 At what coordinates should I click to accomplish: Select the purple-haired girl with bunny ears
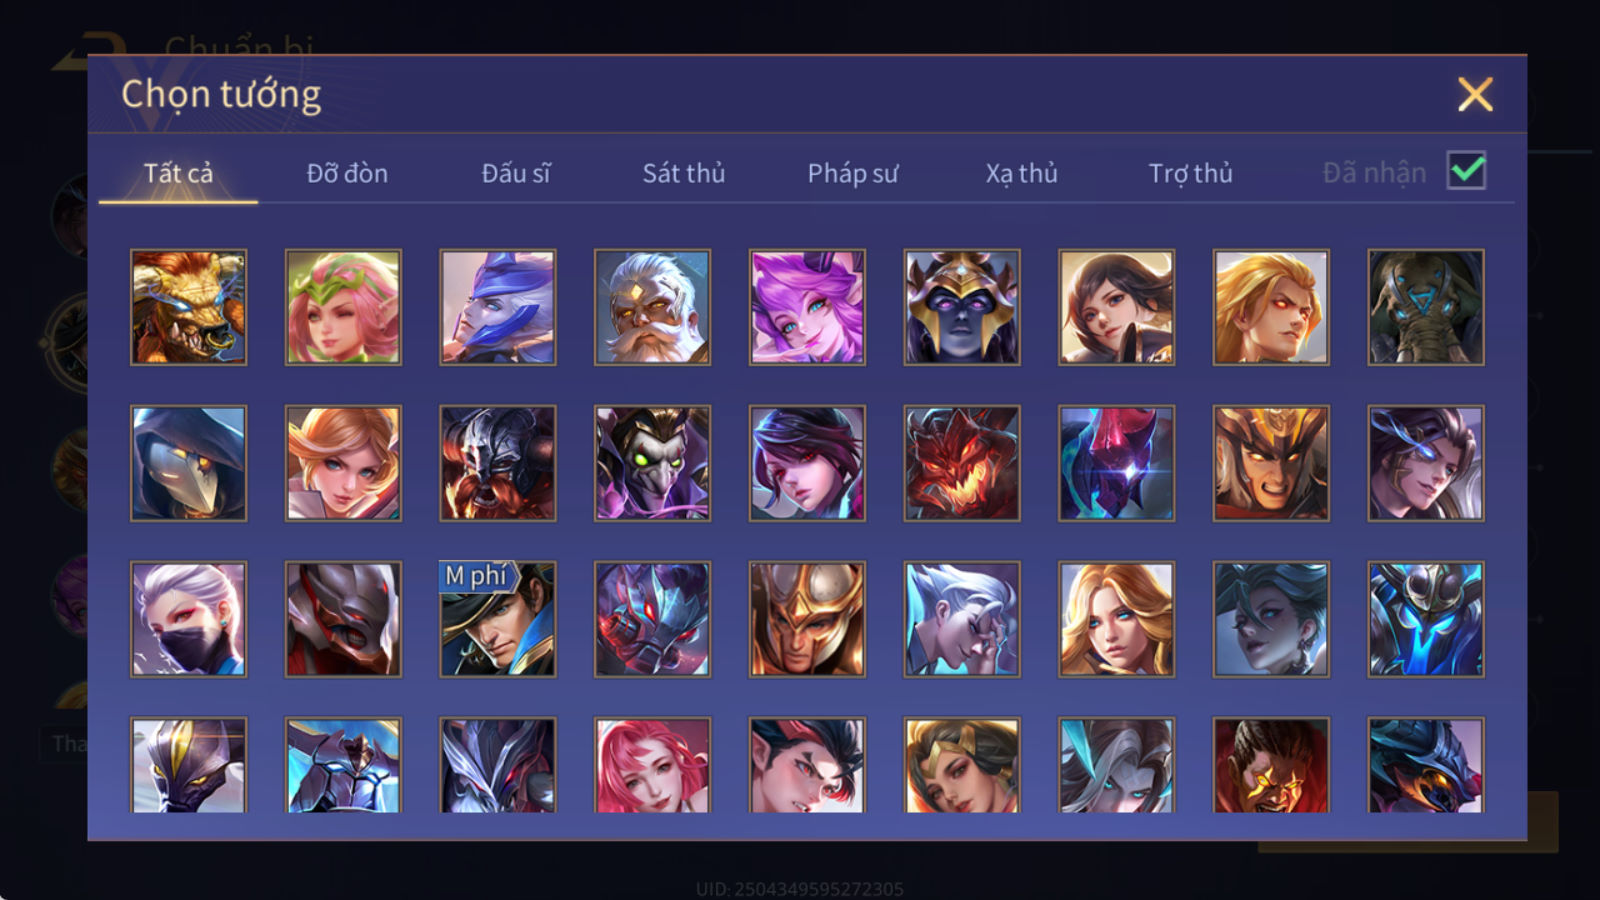coord(807,307)
